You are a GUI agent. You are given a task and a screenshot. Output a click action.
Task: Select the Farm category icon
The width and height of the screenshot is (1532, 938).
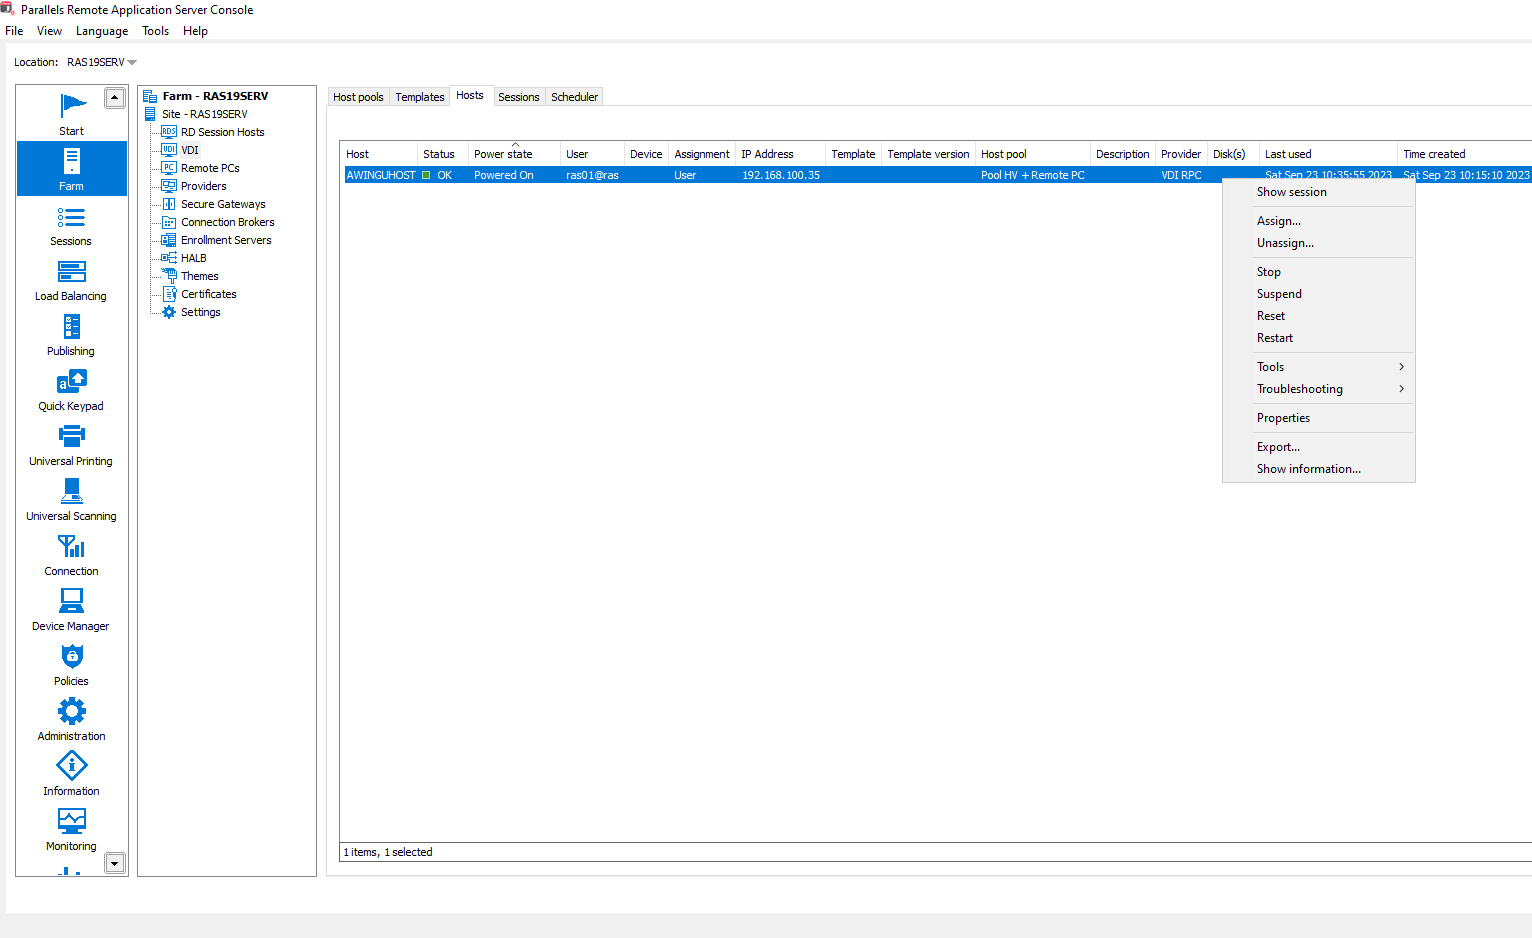(x=72, y=160)
